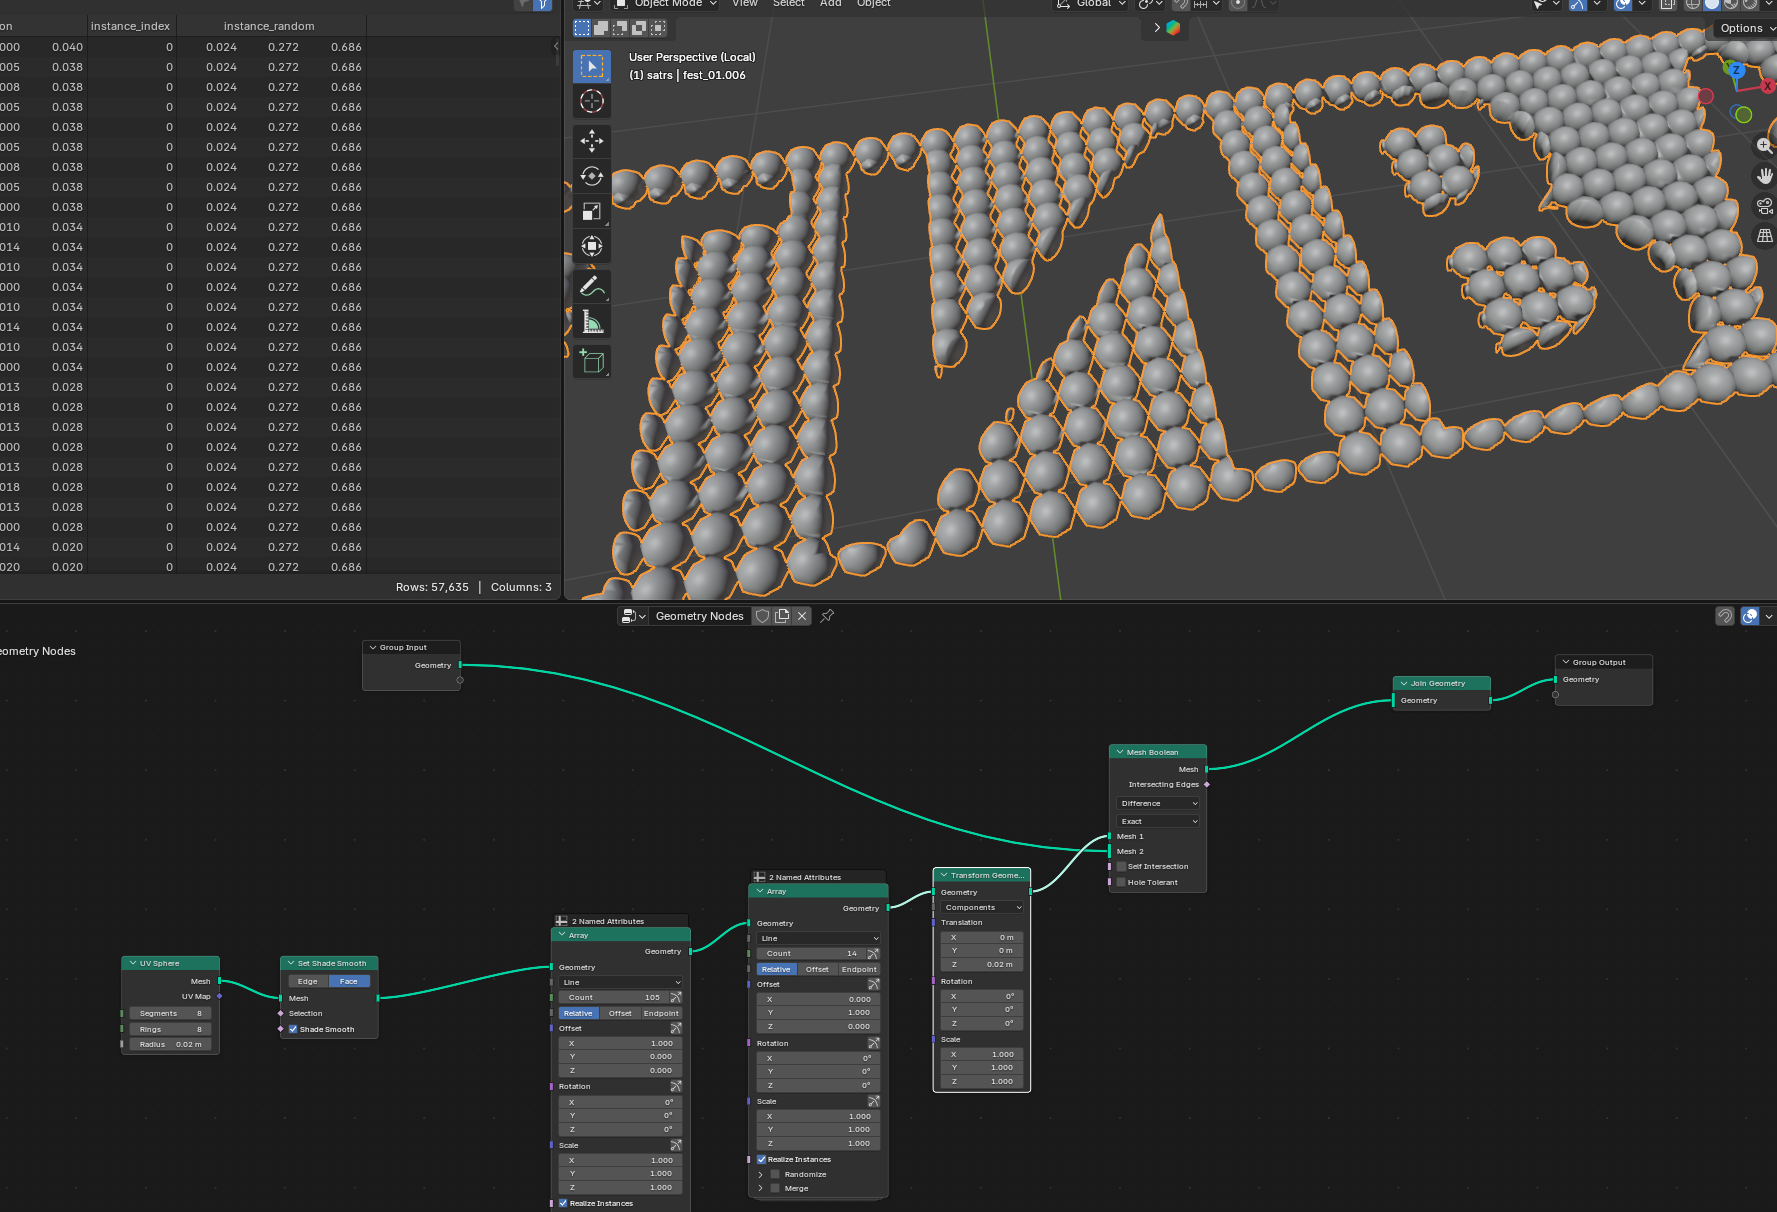Select the Move tool in the viewport toolbar
The height and width of the screenshot is (1212, 1777).
tap(591, 141)
